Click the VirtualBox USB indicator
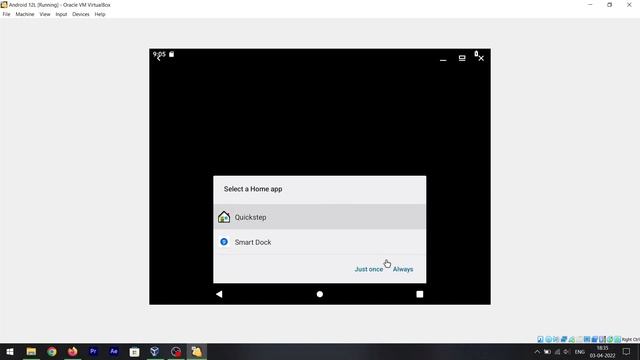640x360 pixels. pyautogui.click(x=572, y=339)
